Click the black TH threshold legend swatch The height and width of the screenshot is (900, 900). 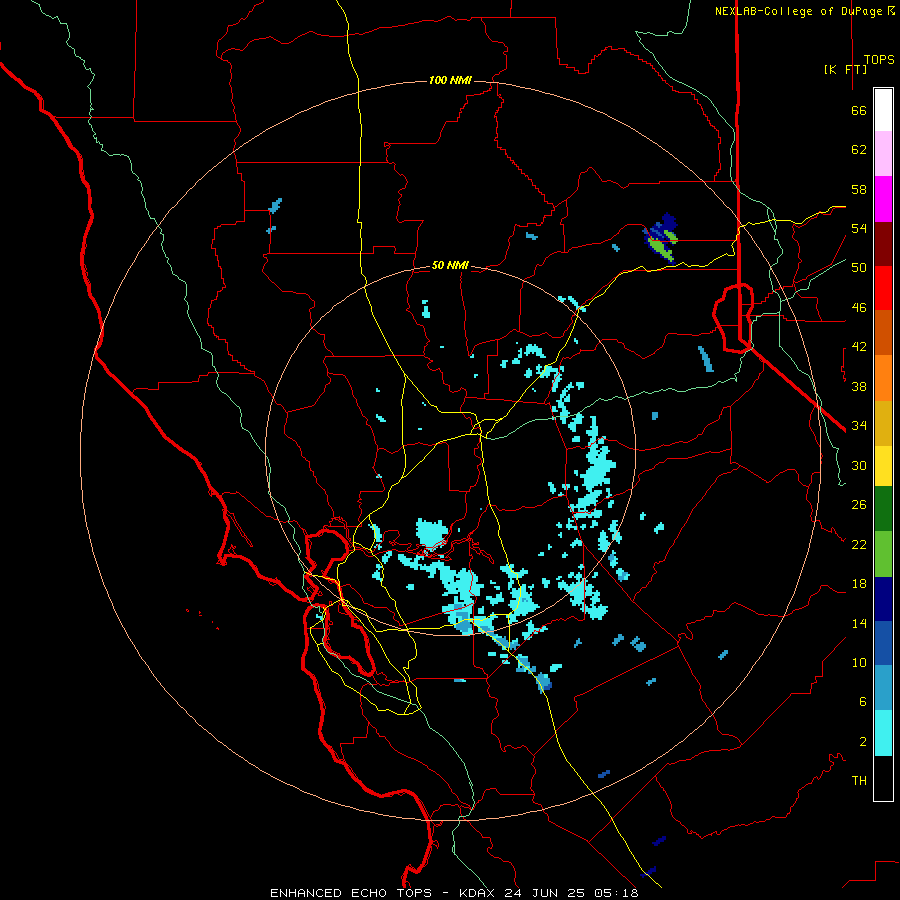tap(883, 778)
